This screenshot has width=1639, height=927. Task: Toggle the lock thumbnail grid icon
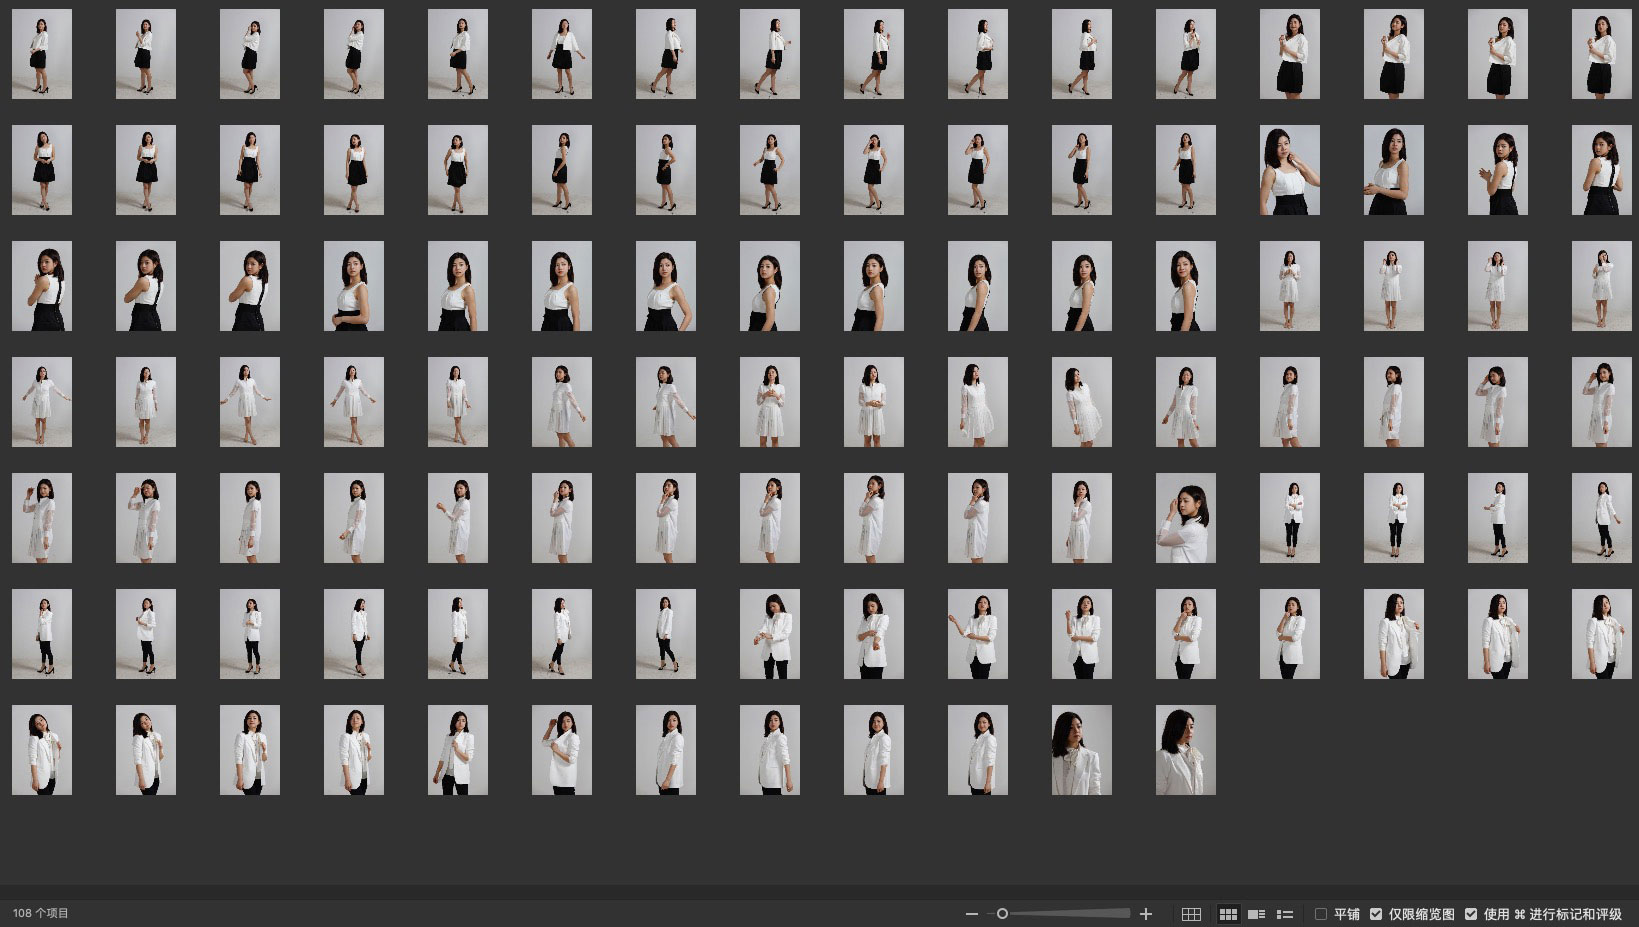pyautogui.click(x=1191, y=914)
